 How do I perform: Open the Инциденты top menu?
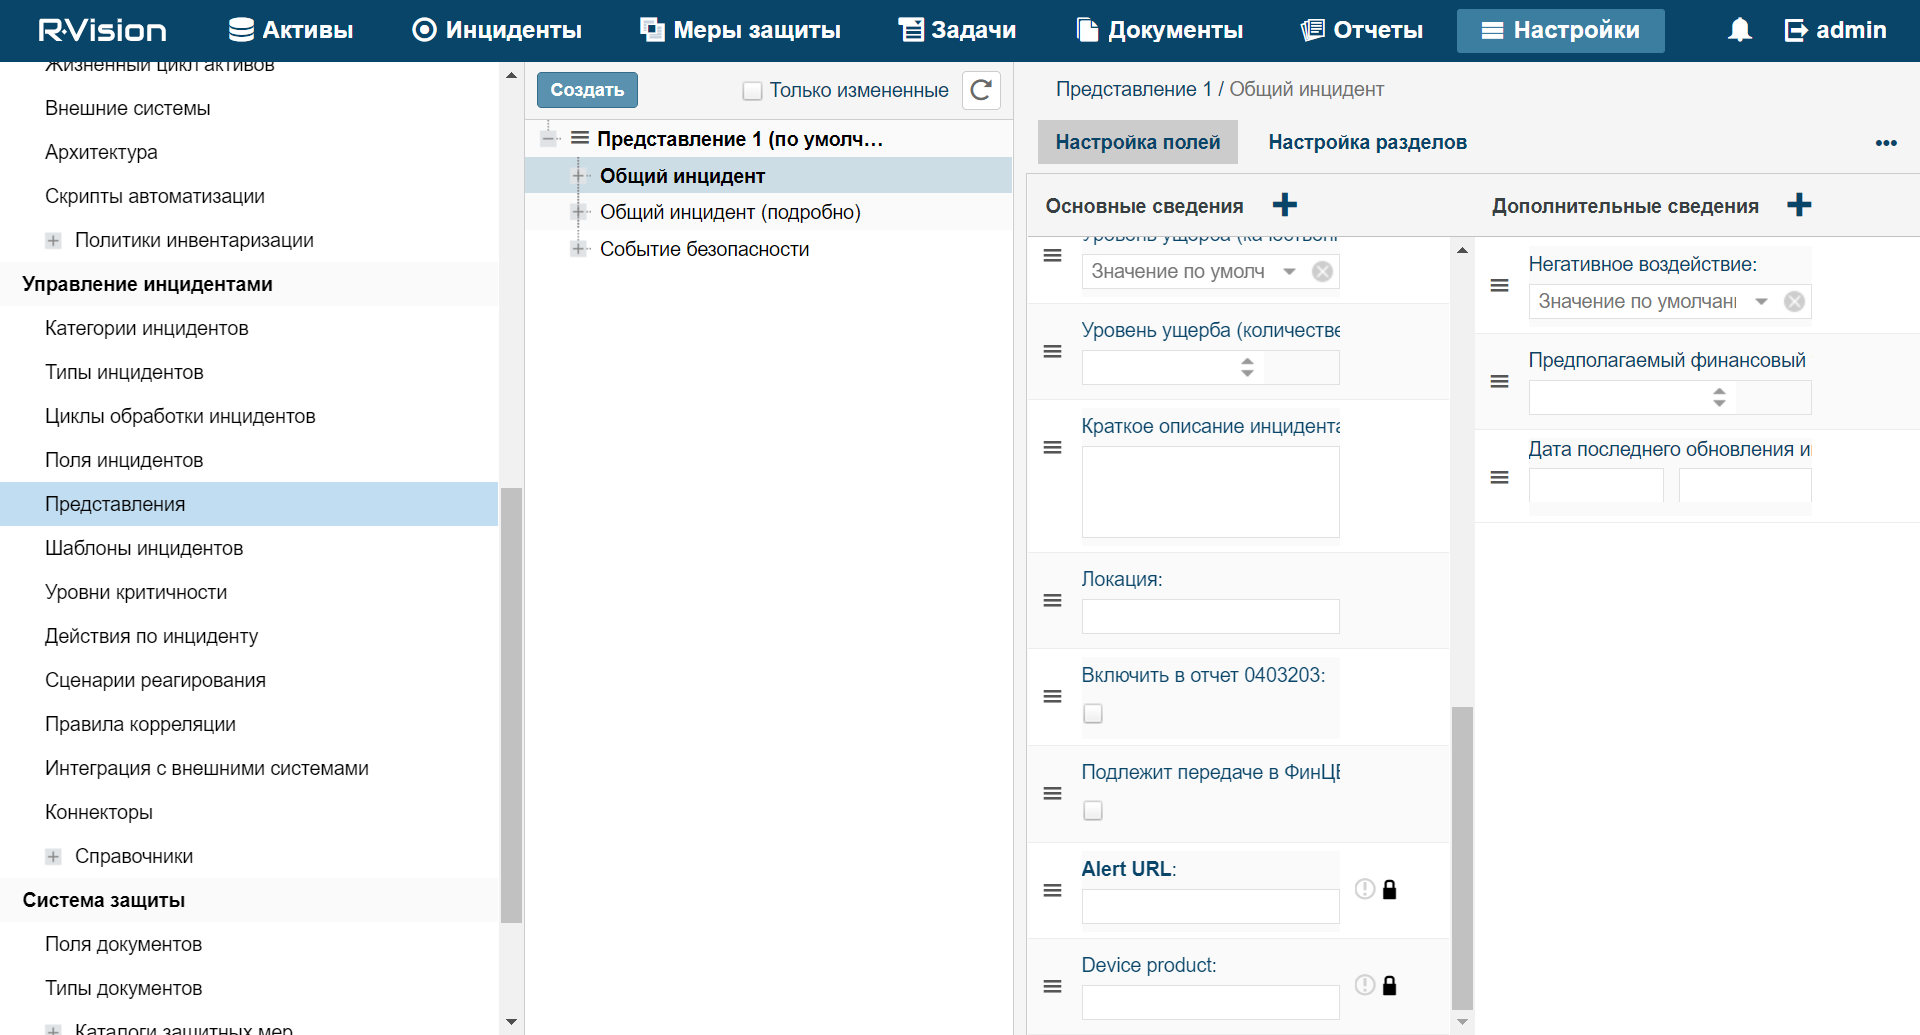tap(497, 30)
